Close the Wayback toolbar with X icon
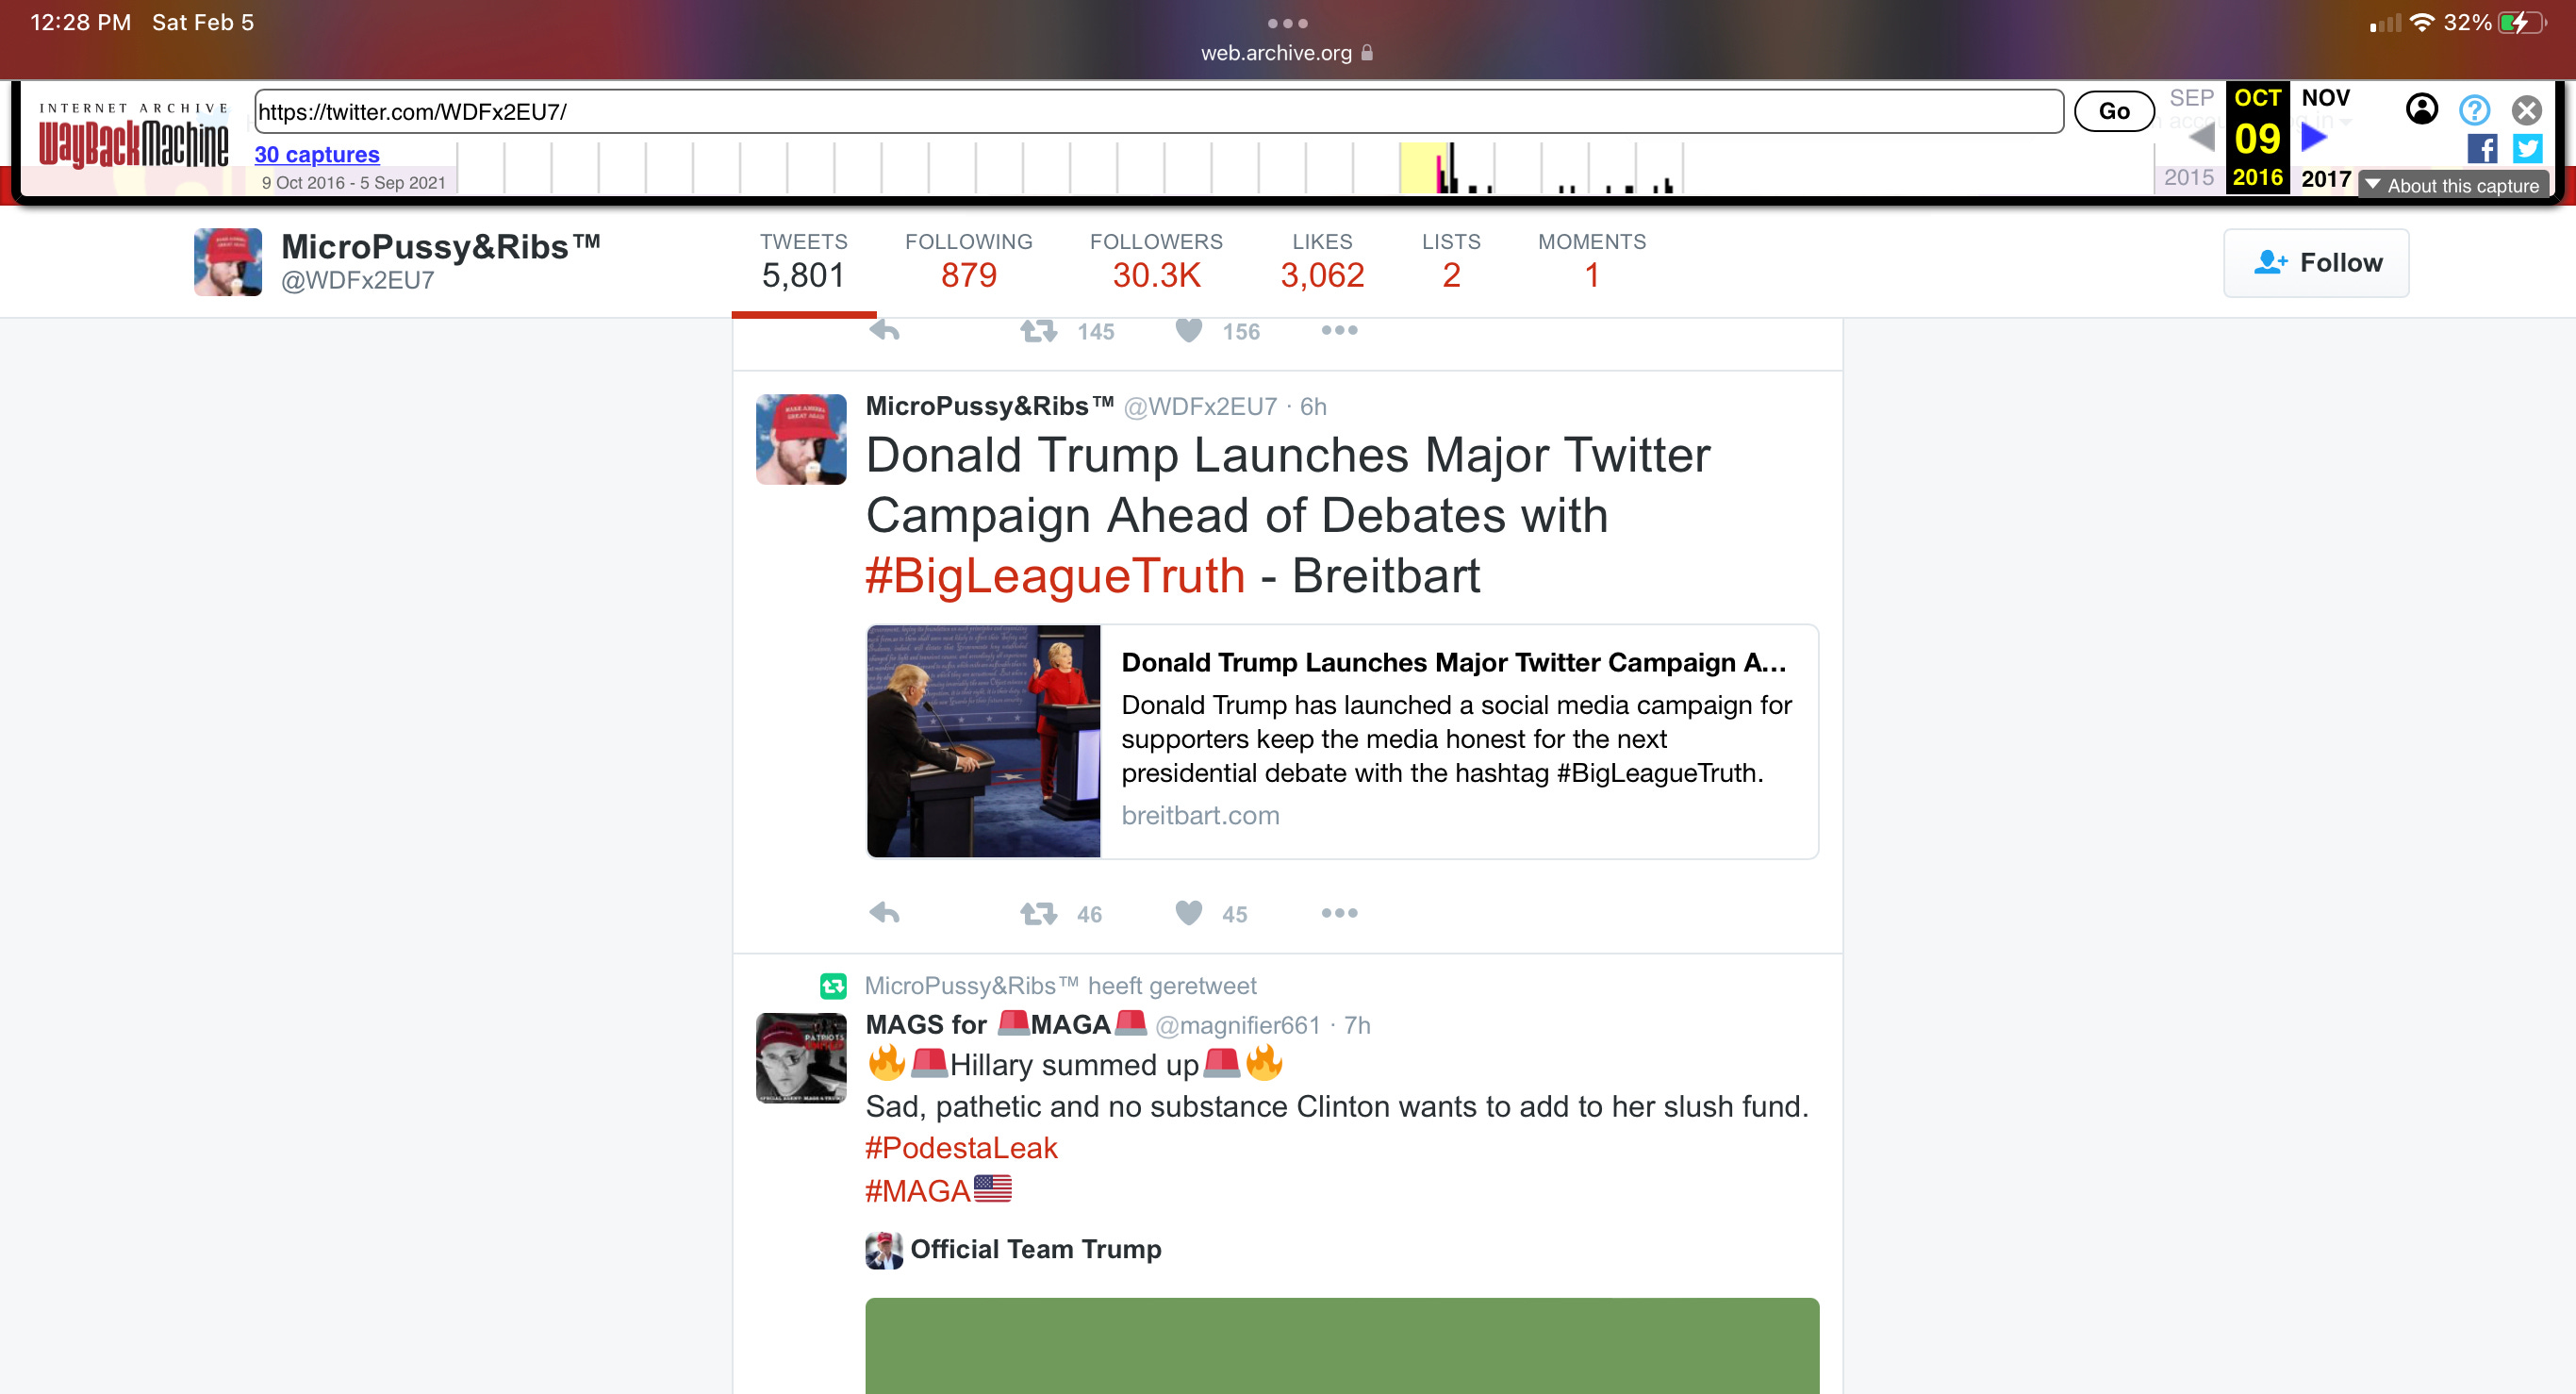 pyautogui.click(x=2526, y=109)
